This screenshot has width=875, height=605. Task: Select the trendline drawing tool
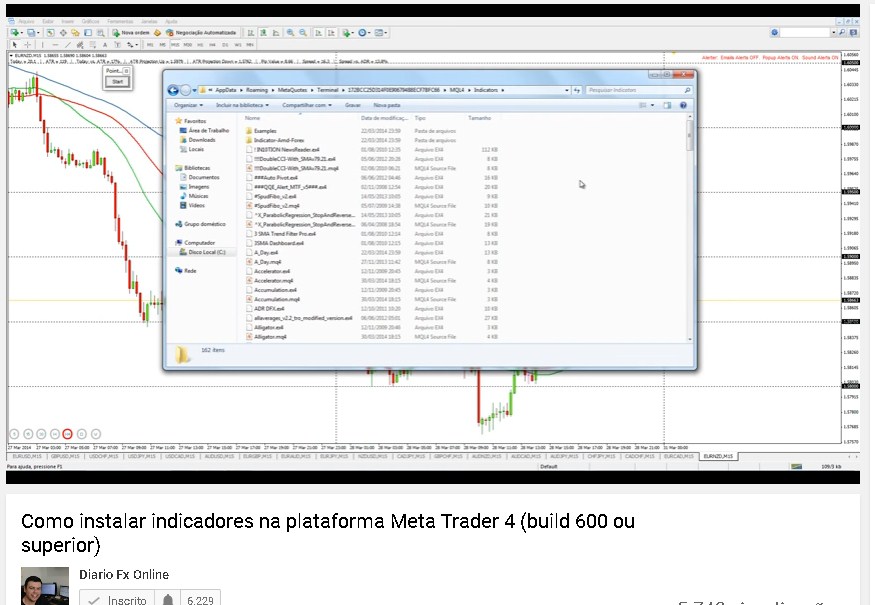[68, 45]
